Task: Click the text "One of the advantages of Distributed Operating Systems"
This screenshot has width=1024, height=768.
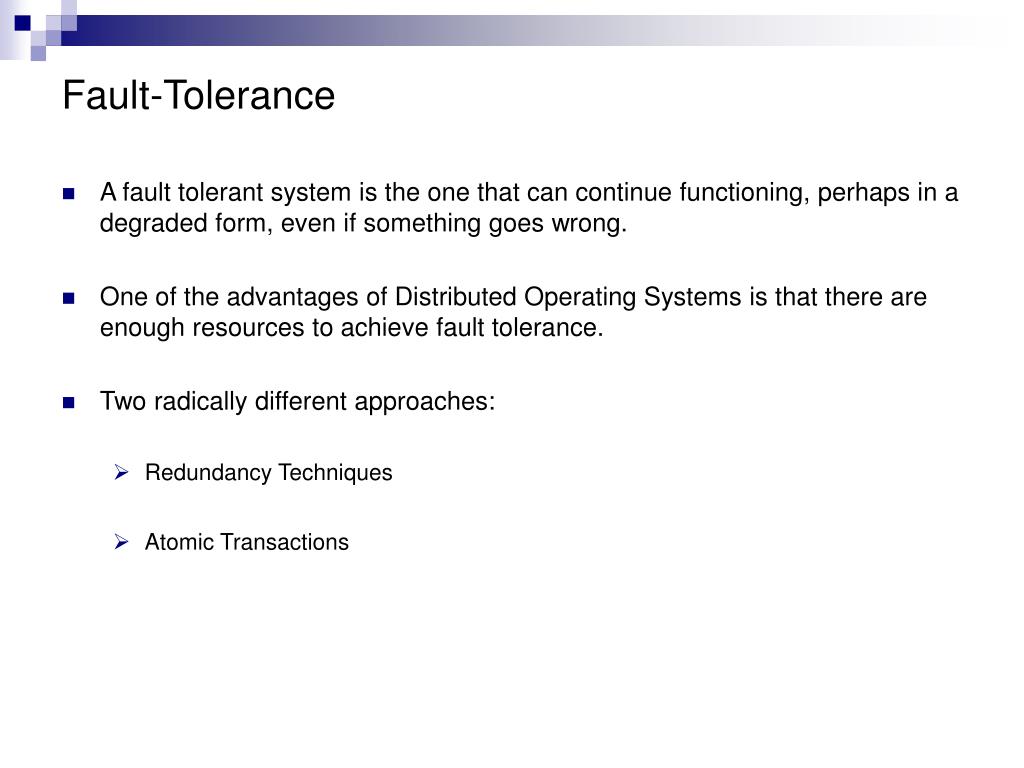Action: point(421,297)
